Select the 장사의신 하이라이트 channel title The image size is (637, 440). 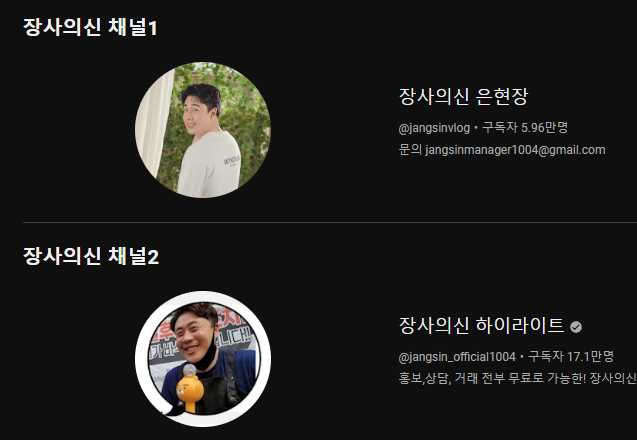pos(481,325)
